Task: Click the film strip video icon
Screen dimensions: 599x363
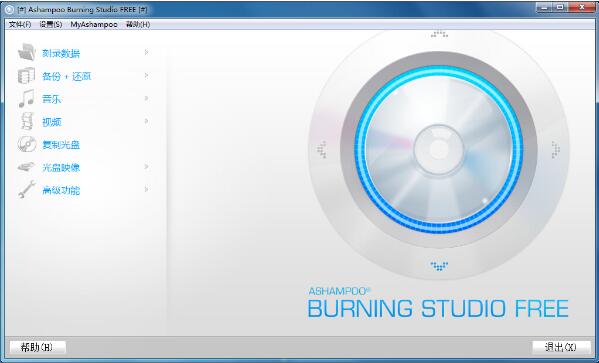Action: (27, 122)
